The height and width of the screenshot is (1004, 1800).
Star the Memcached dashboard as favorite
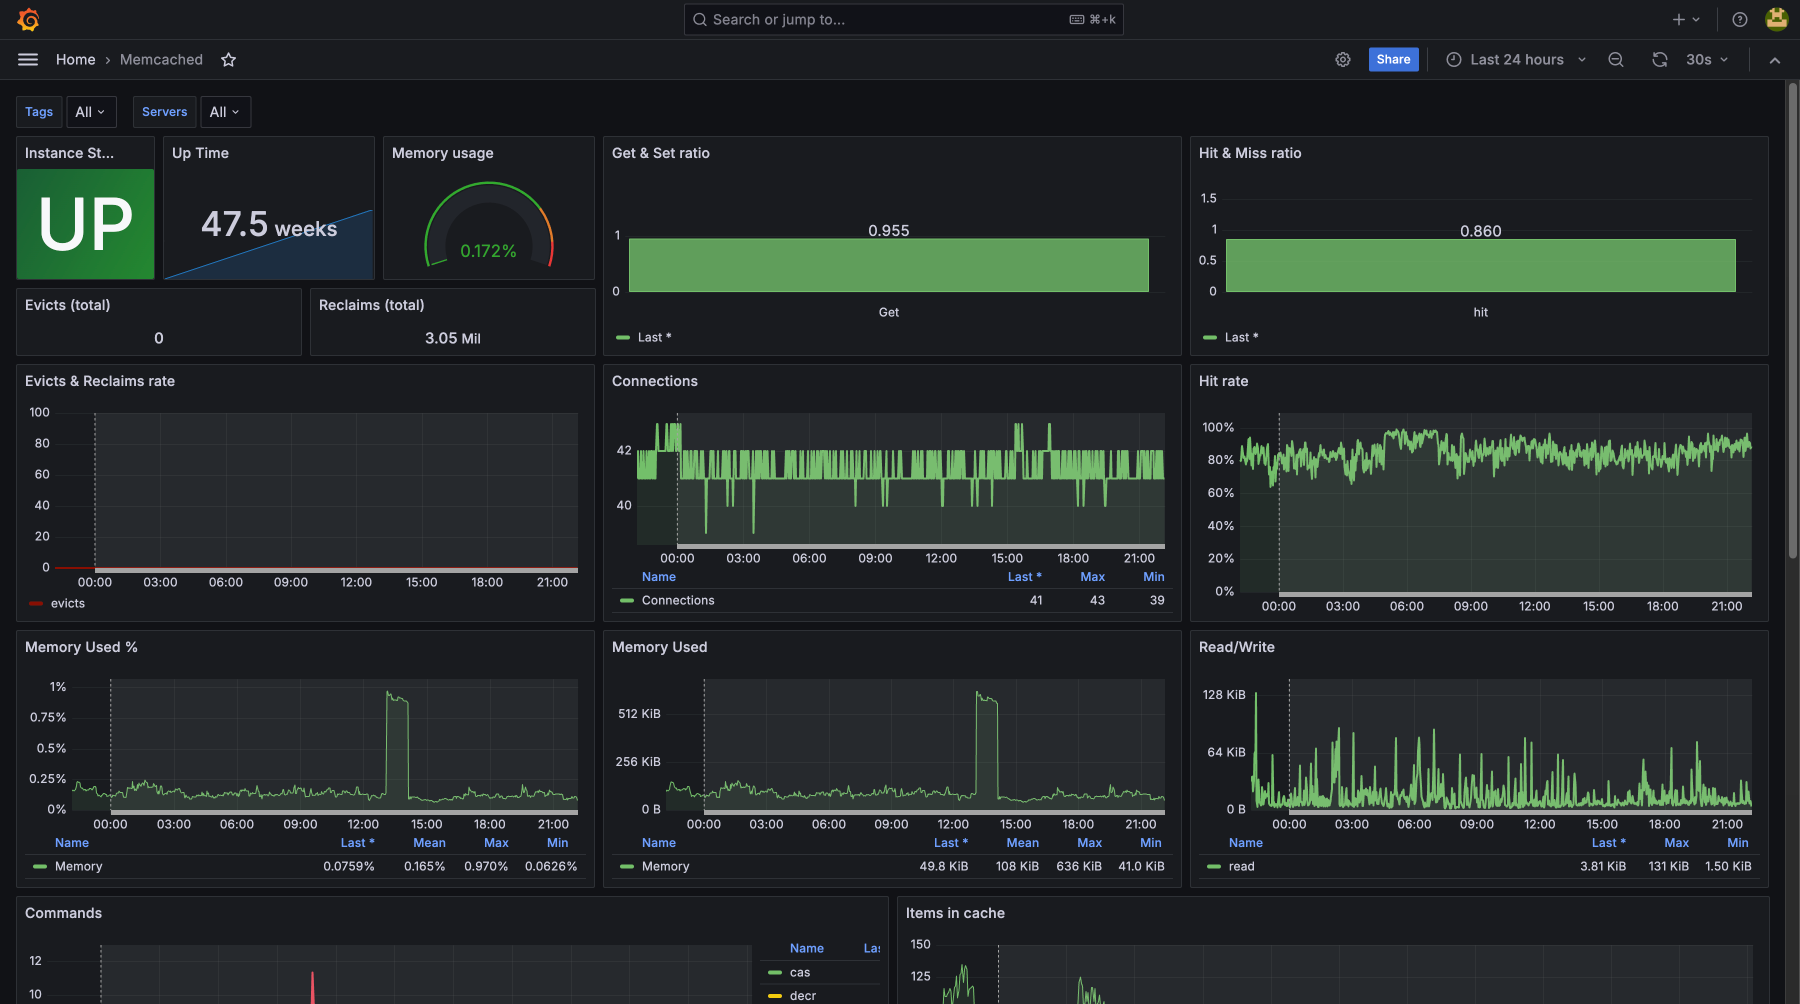(228, 60)
